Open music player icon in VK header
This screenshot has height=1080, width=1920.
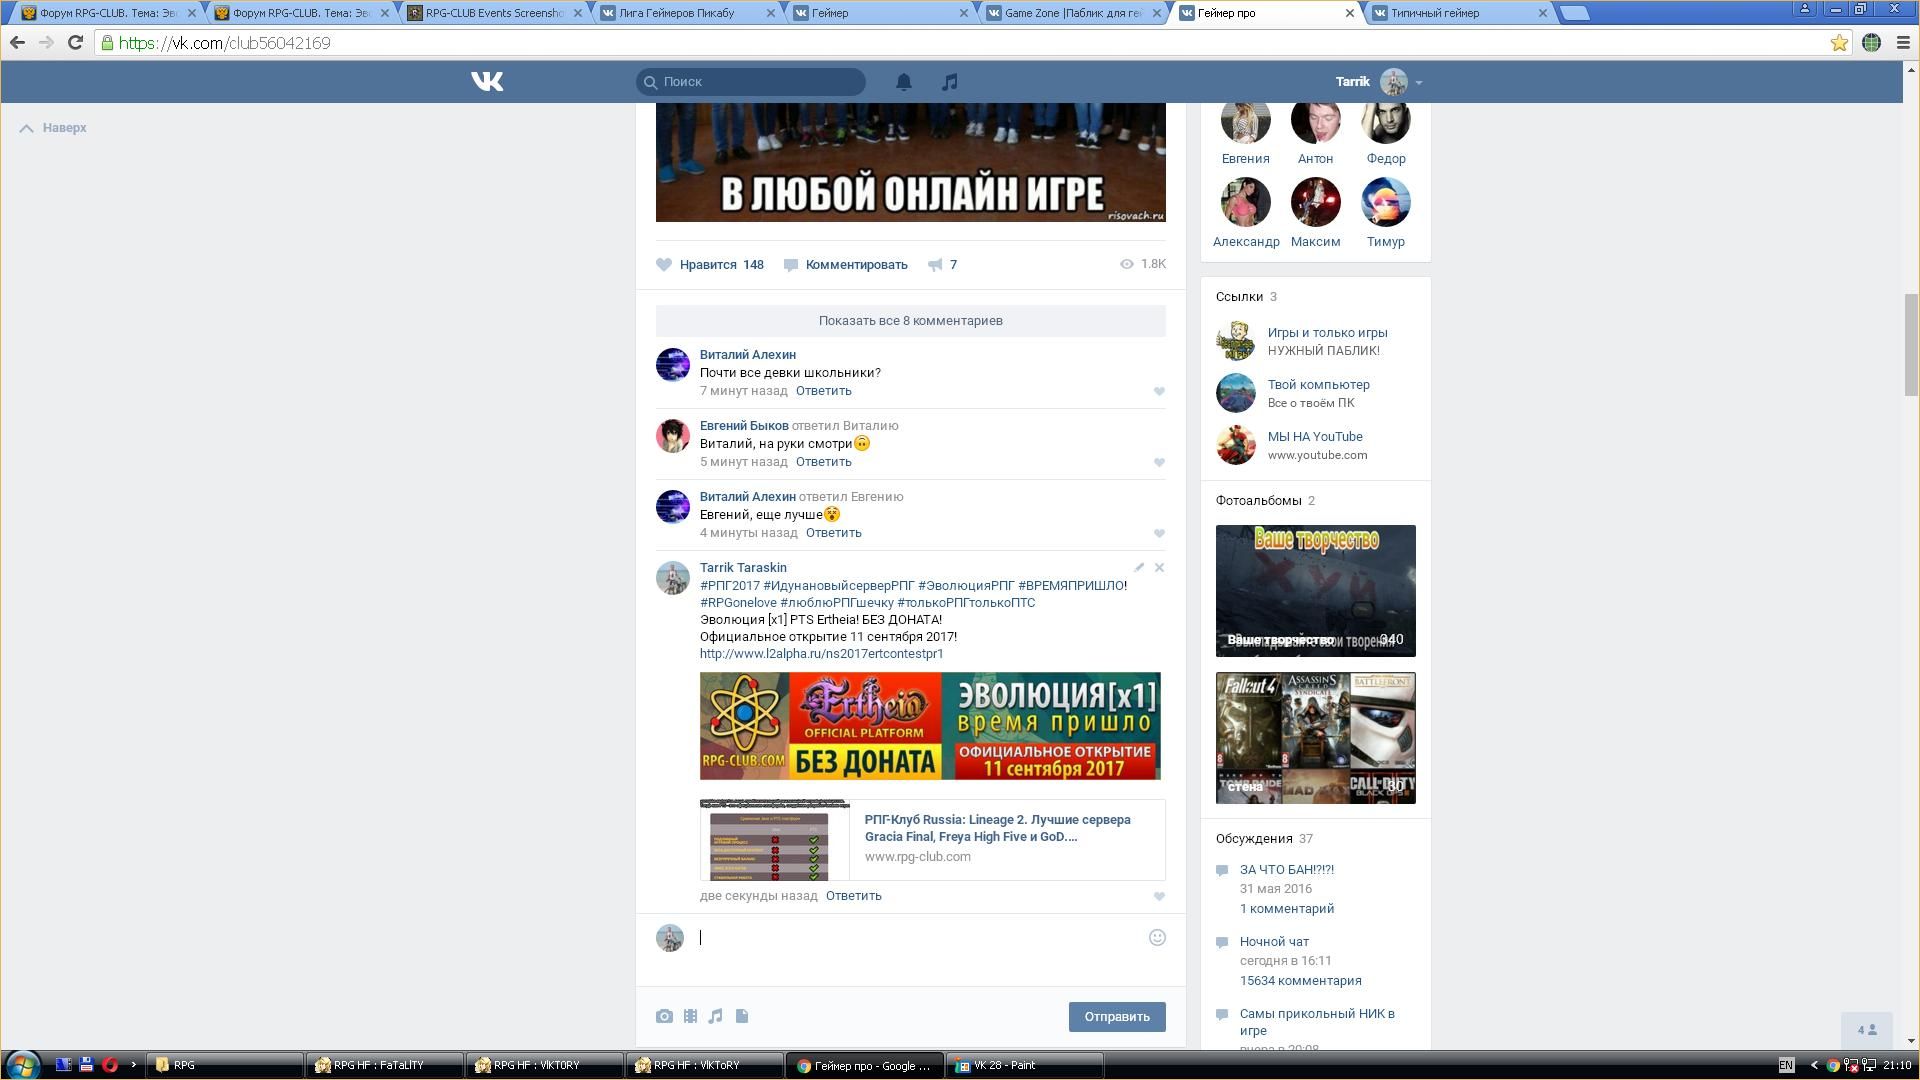click(x=949, y=82)
